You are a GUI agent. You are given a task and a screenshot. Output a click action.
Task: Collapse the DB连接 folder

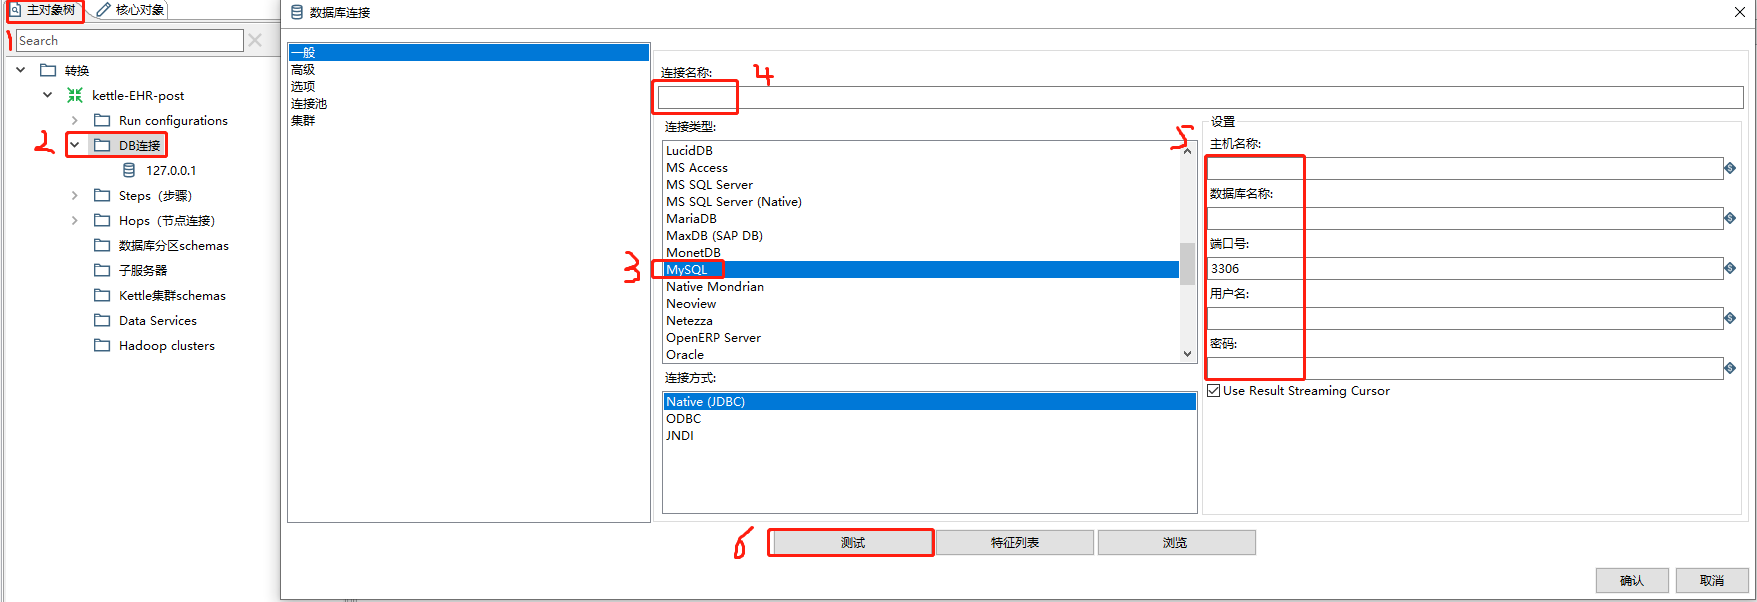[x=75, y=145]
